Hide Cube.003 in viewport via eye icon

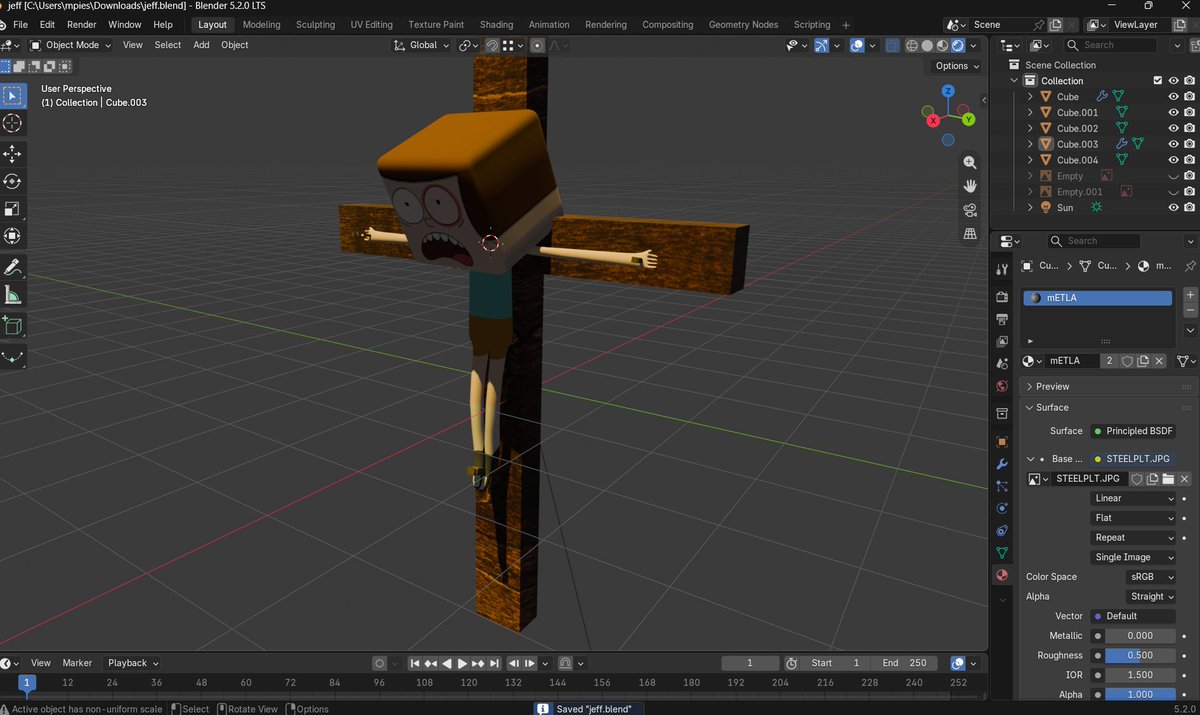coord(1173,144)
